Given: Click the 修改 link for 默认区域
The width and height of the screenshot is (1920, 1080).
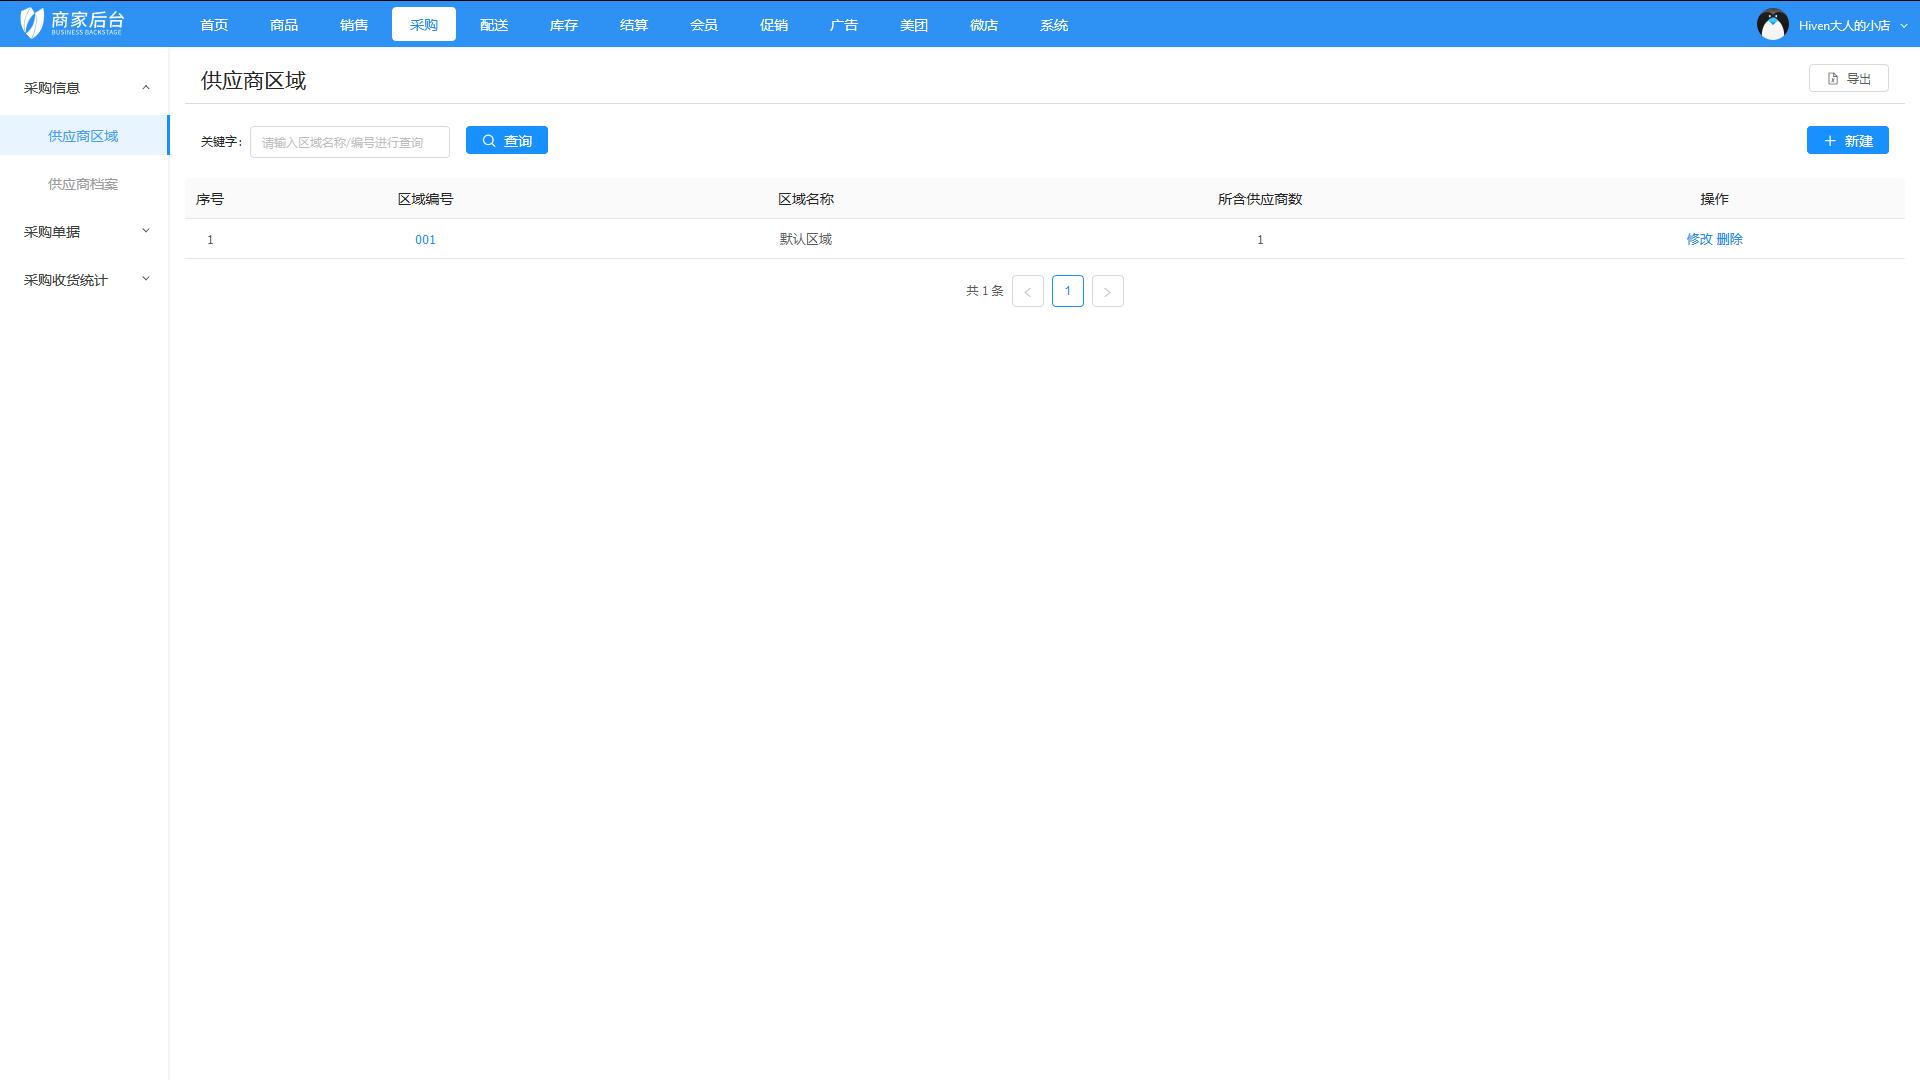Looking at the screenshot, I should pos(1699,239).
